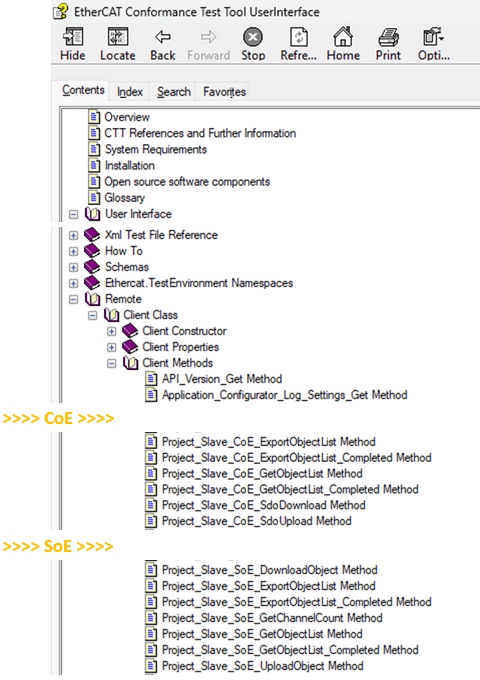This screenshot has width=480, height=680.
Task: Click the open book icon of Client Class
Action: tap(111, 315)
